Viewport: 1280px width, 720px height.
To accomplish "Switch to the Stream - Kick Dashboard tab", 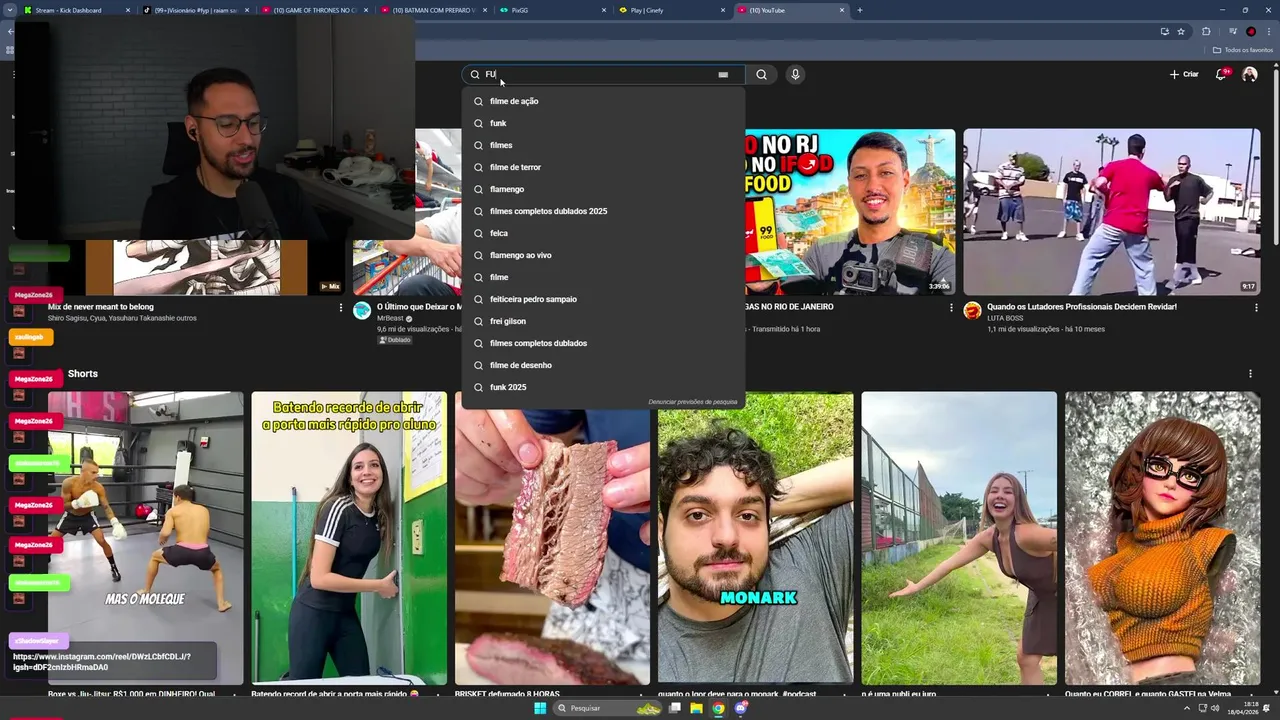I will [x=78, y=10].
